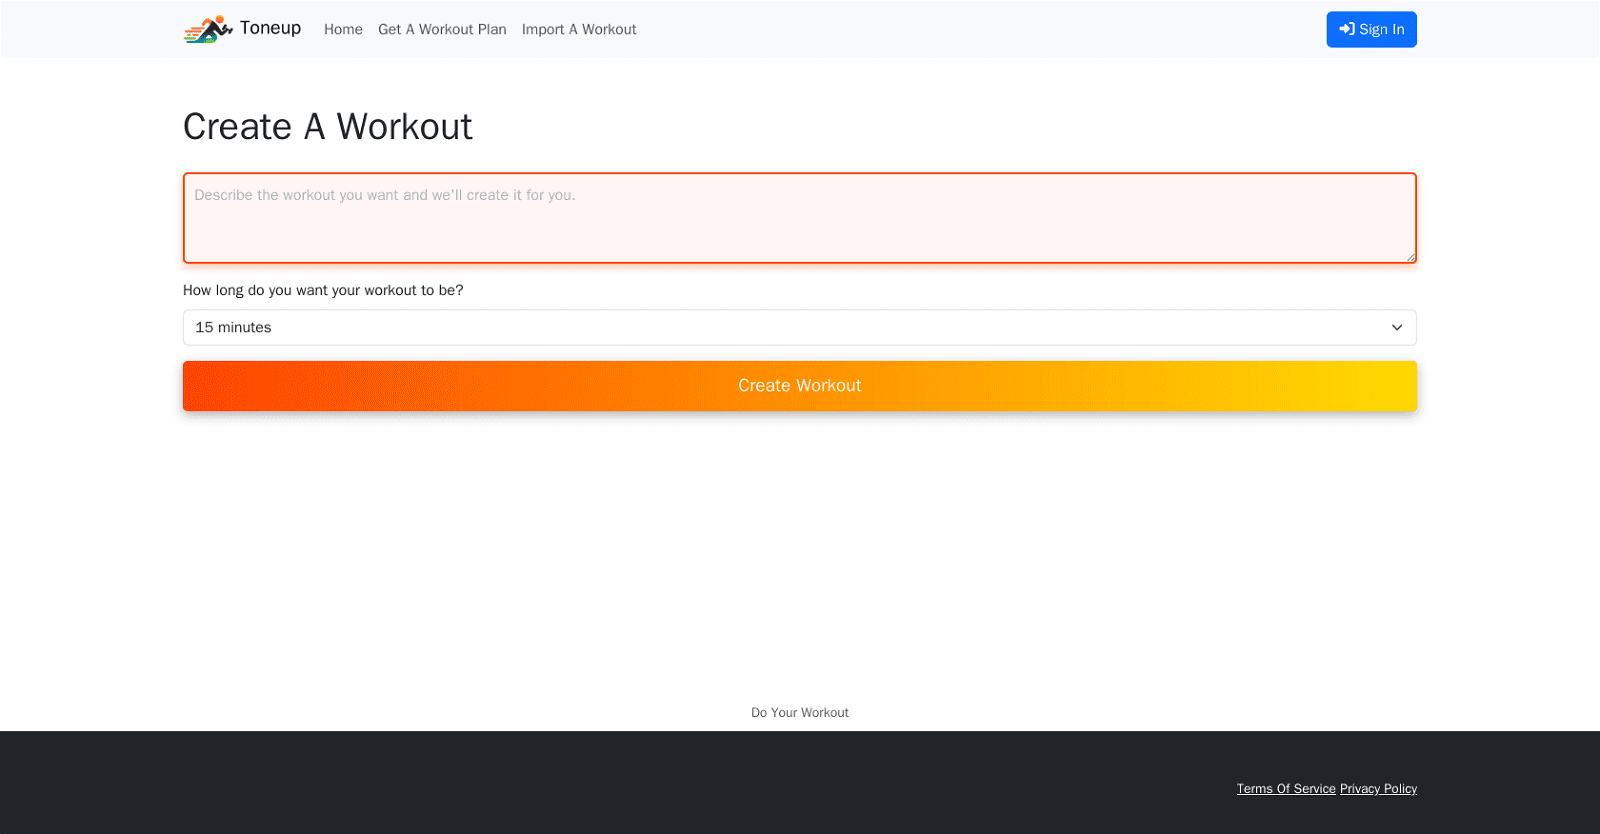Click the blank white area below the button
The image size is (1600, 834).
800,550
